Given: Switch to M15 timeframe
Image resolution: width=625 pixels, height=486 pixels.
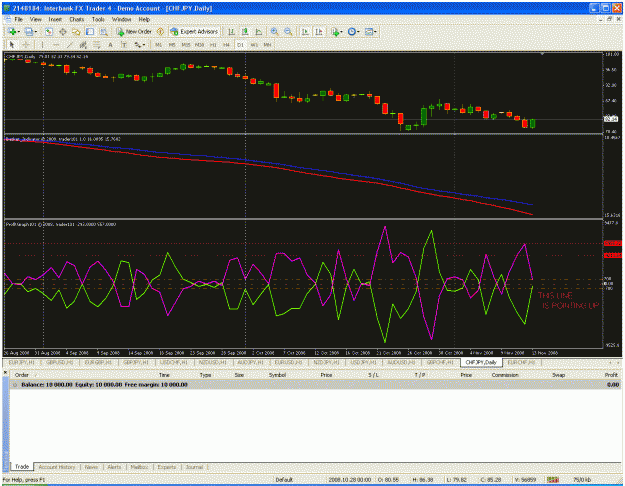Looking at the screenshot, I should (186, 45).
